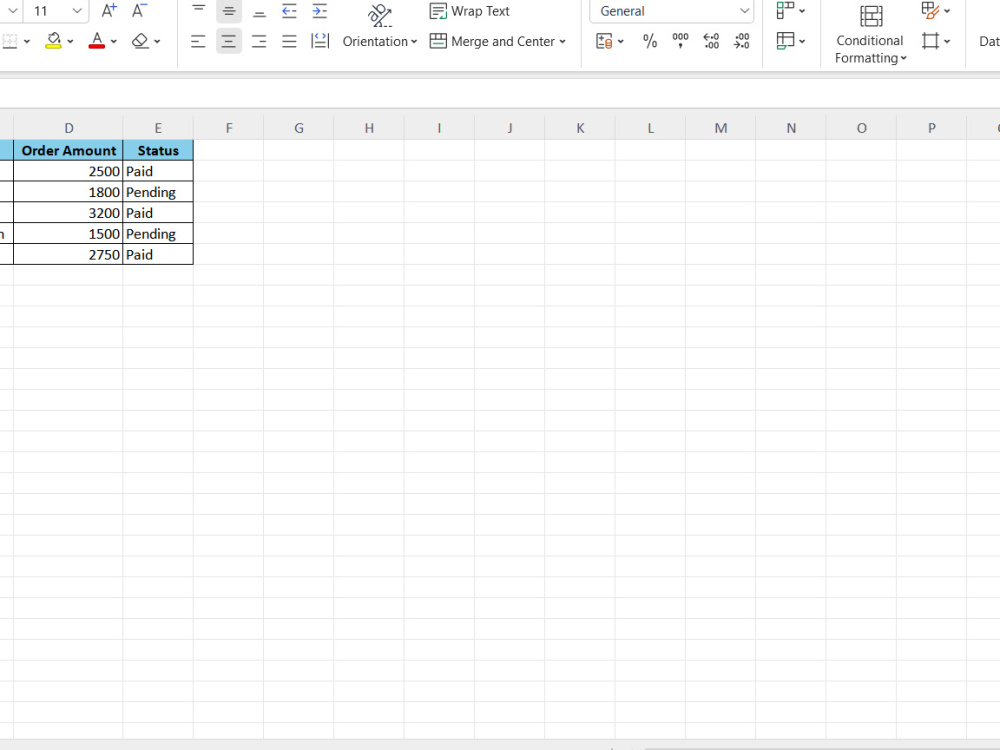The image size is (1000, 750).
Task: Select the Order Amount header cell
Action: 68,151
